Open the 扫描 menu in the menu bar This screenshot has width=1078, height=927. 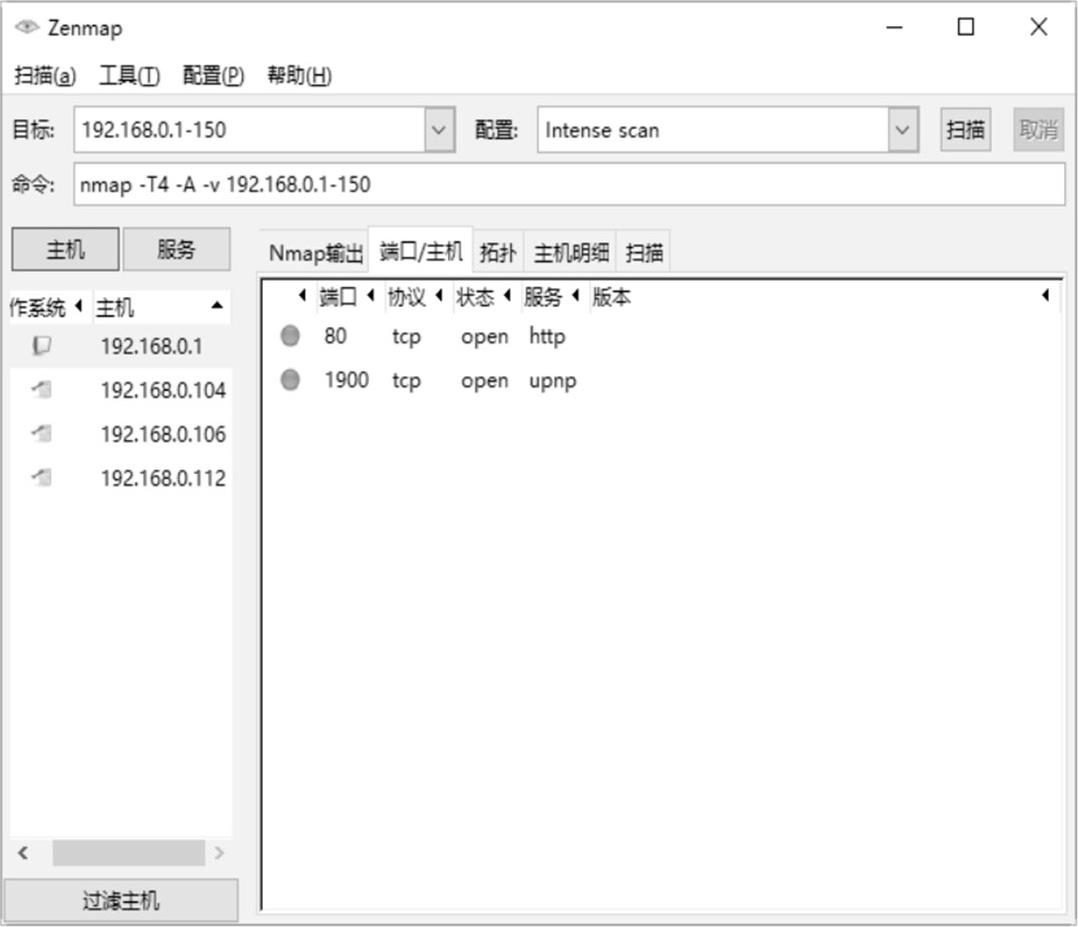tap(45, 76)
